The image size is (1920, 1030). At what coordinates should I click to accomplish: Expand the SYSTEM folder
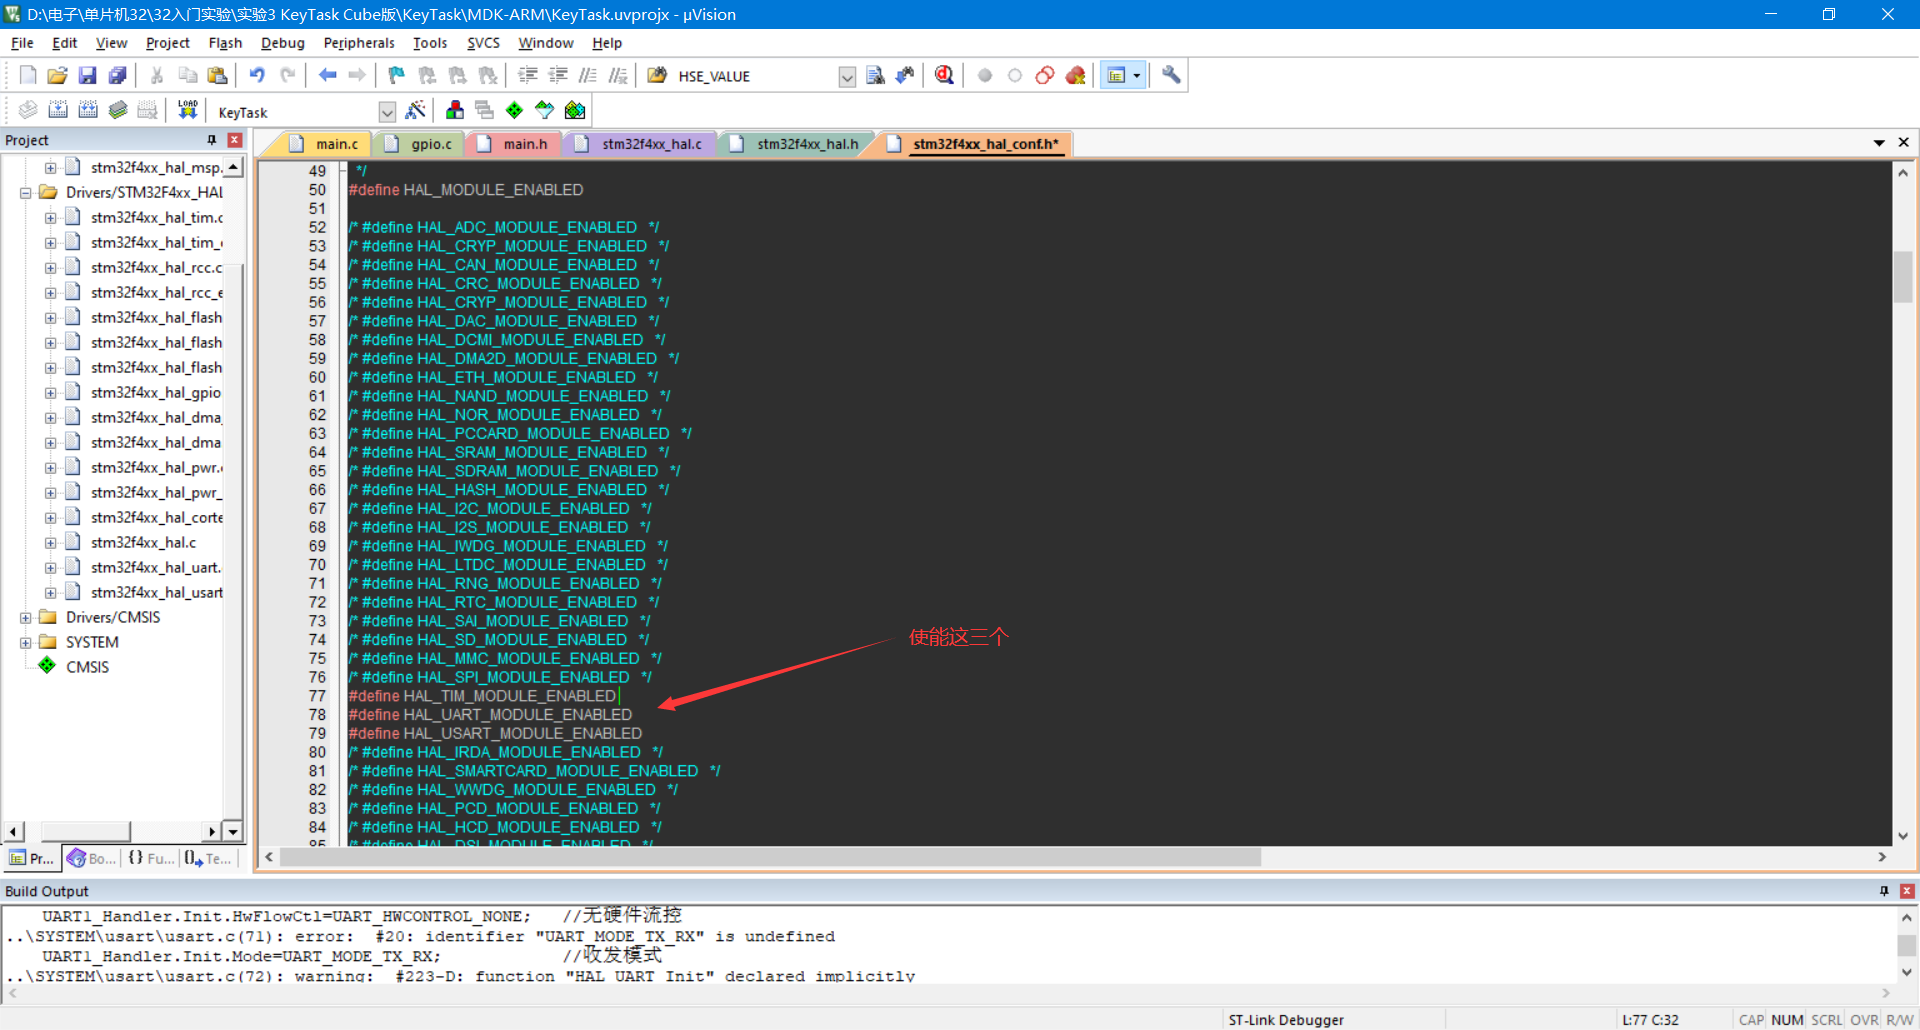click(x=25, y=642)
